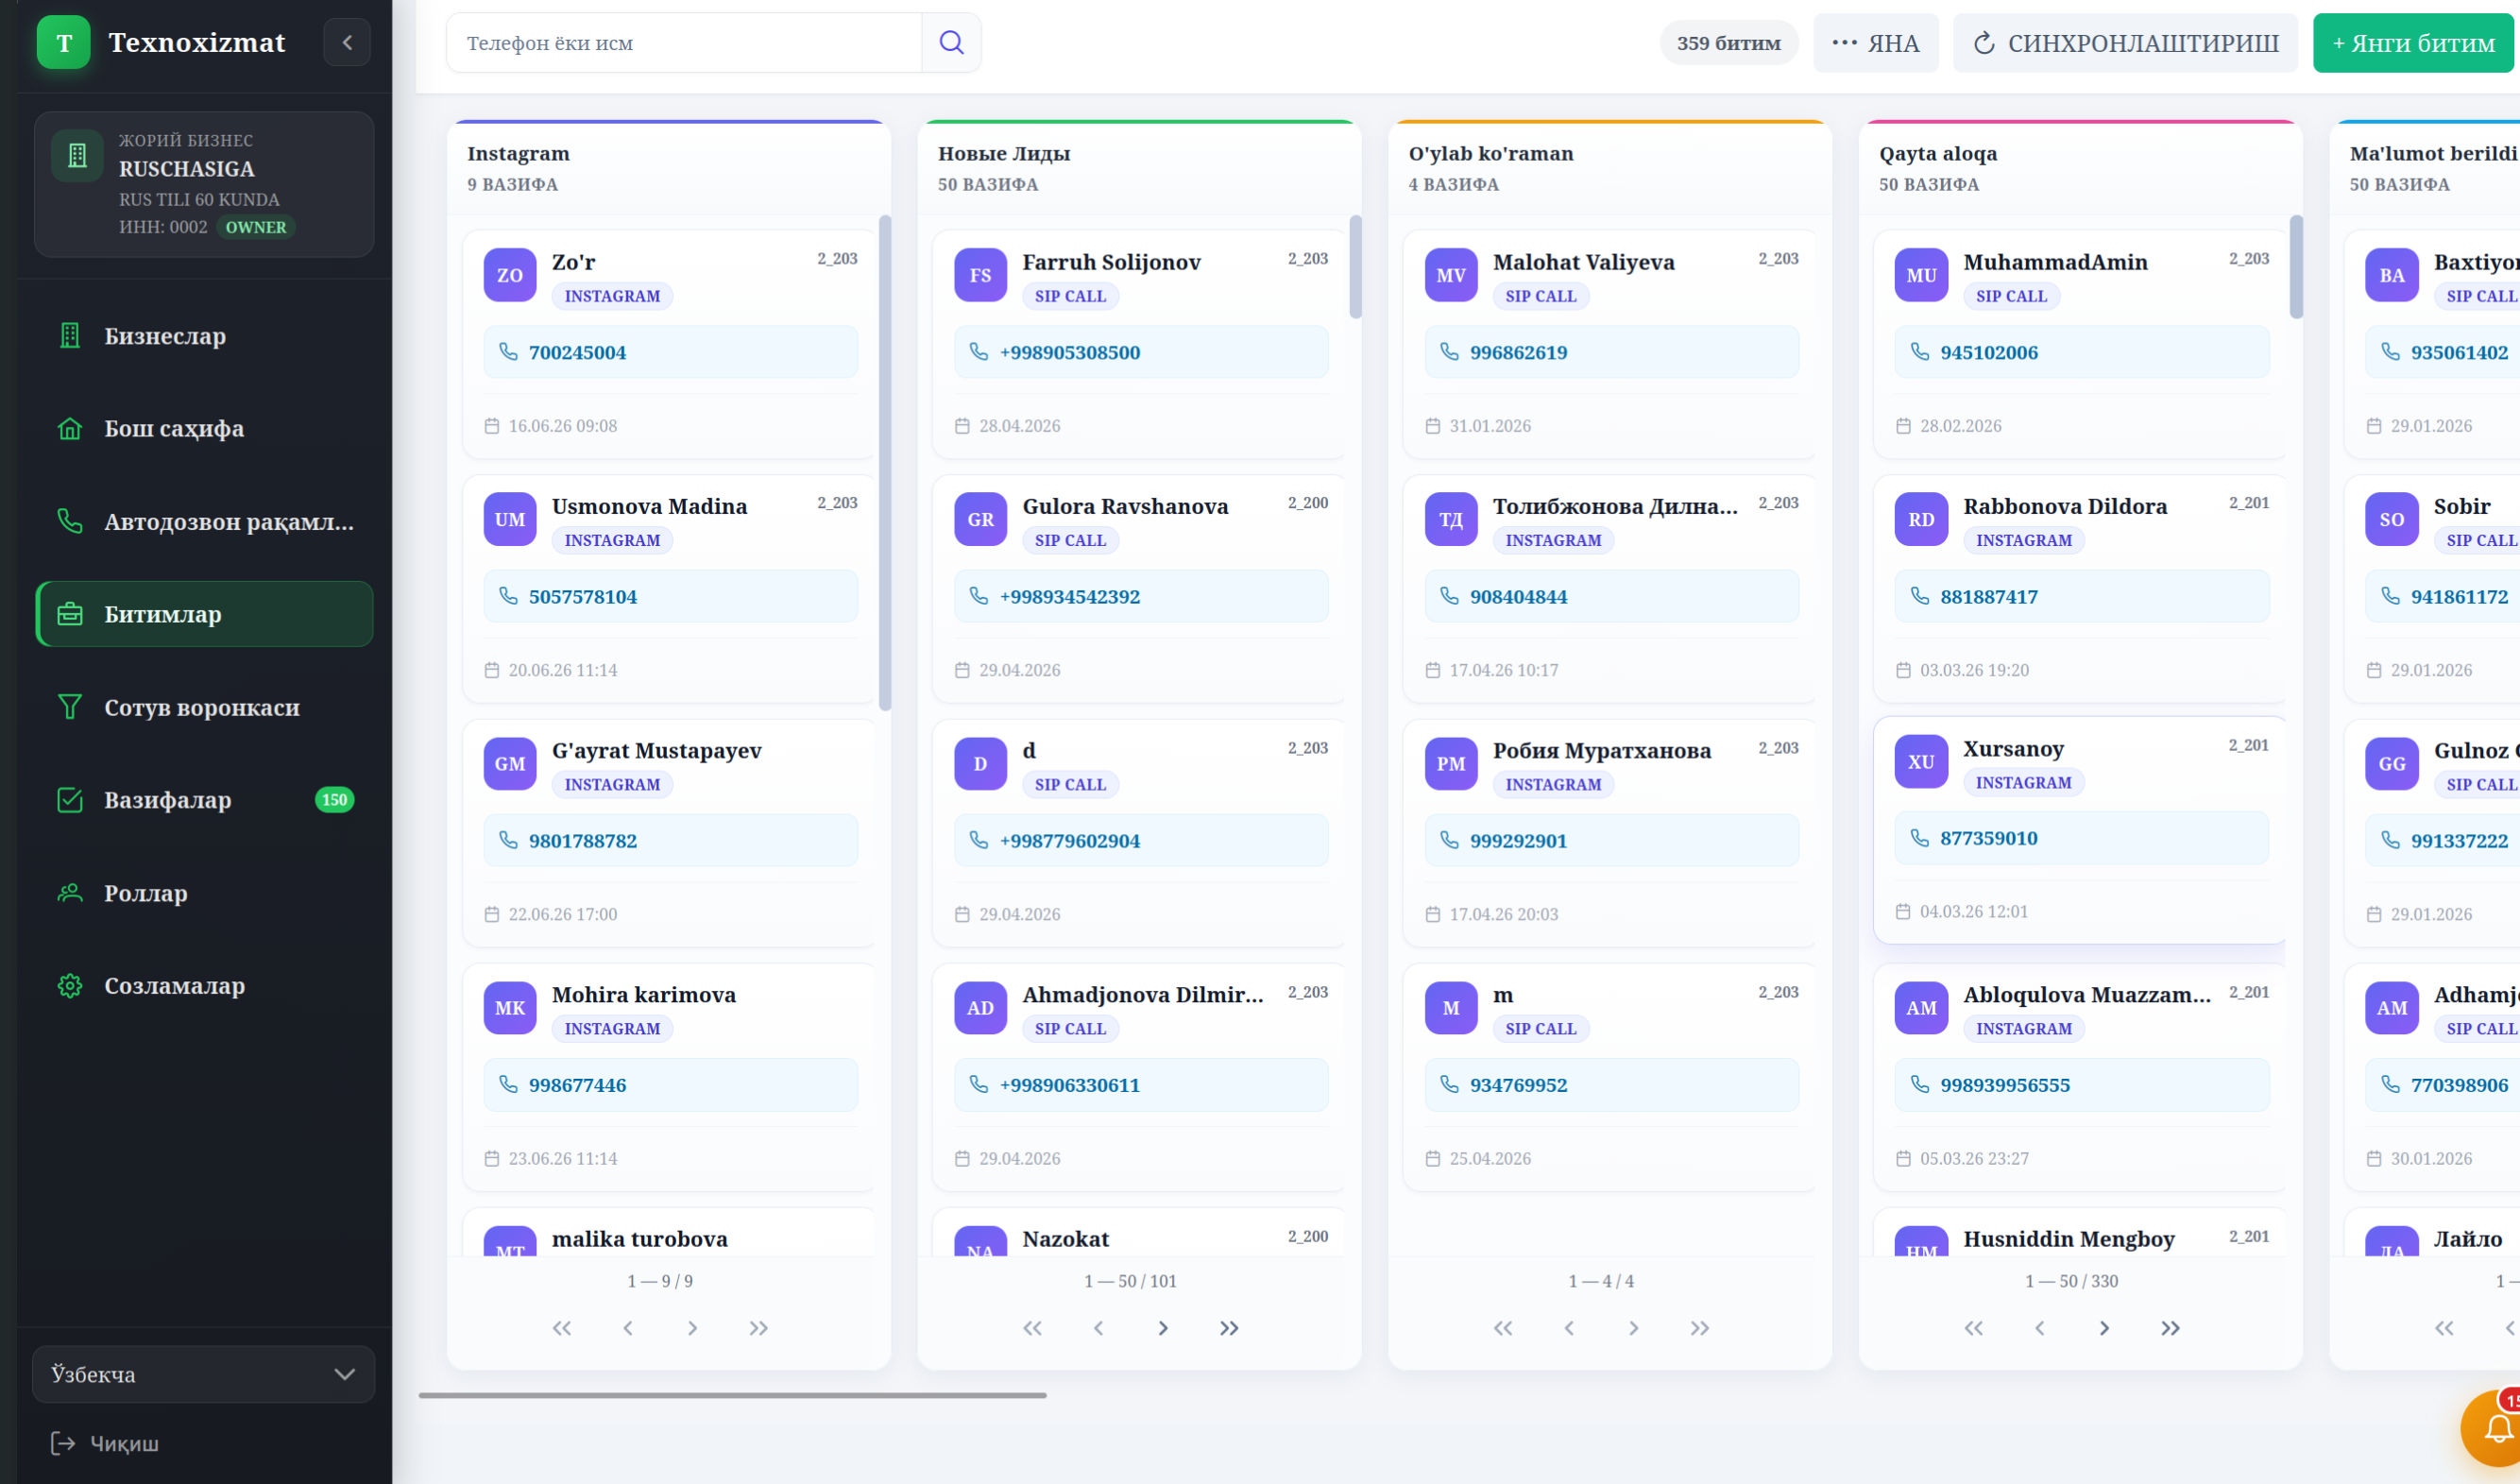Open the Abloqulova Muazzam... deal card

coord(2082,1077)
